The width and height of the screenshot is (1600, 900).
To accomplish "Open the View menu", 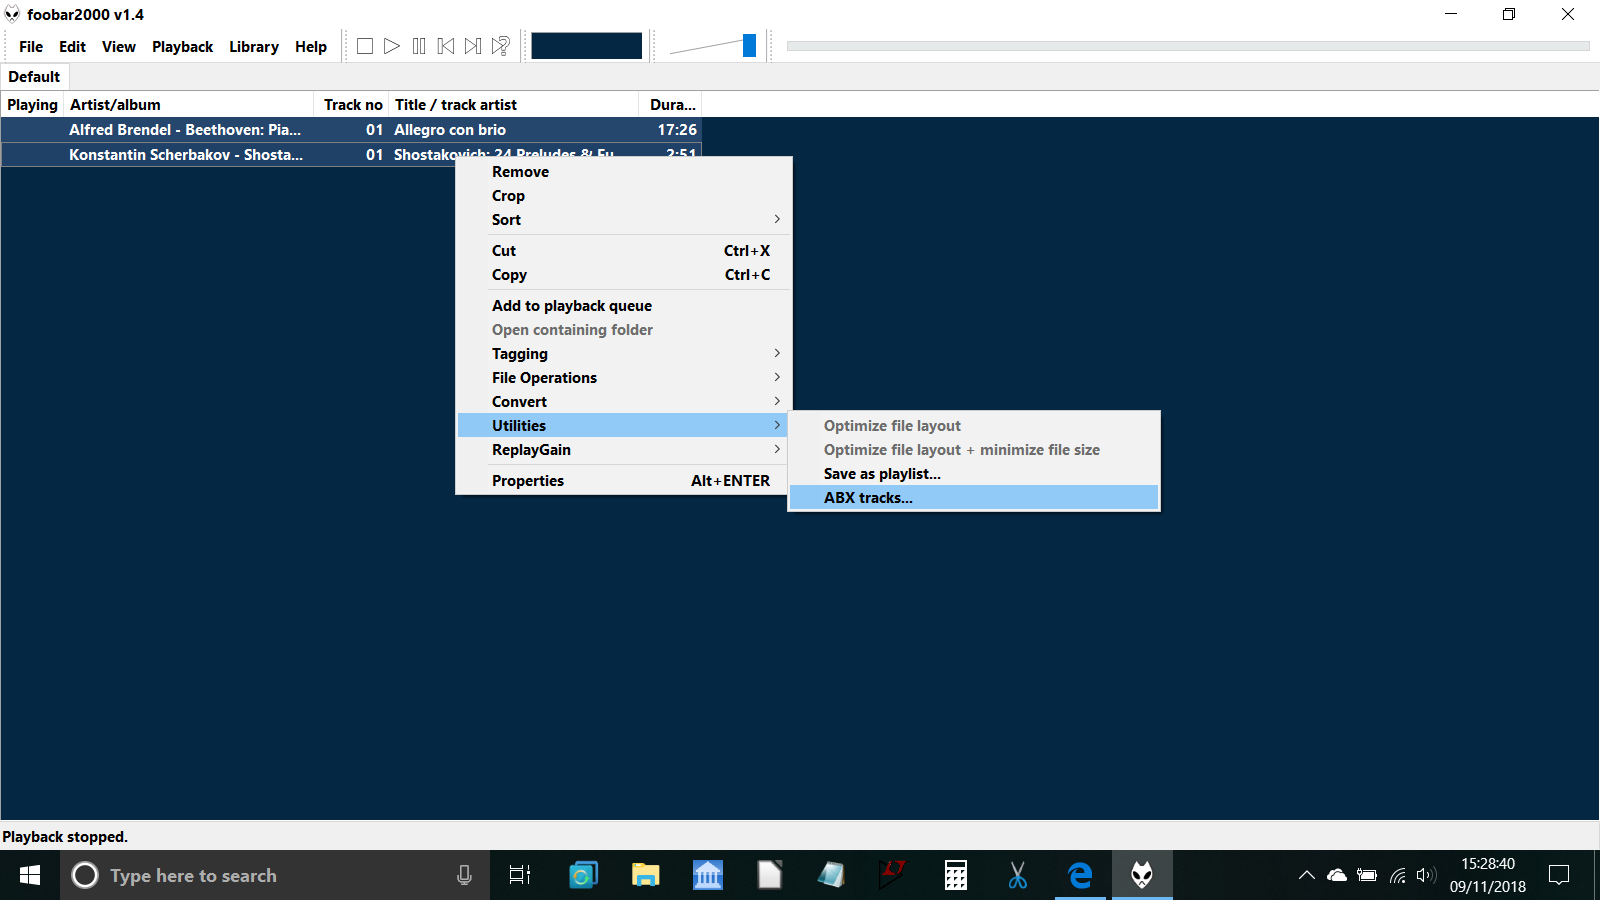I will [119, 47].
